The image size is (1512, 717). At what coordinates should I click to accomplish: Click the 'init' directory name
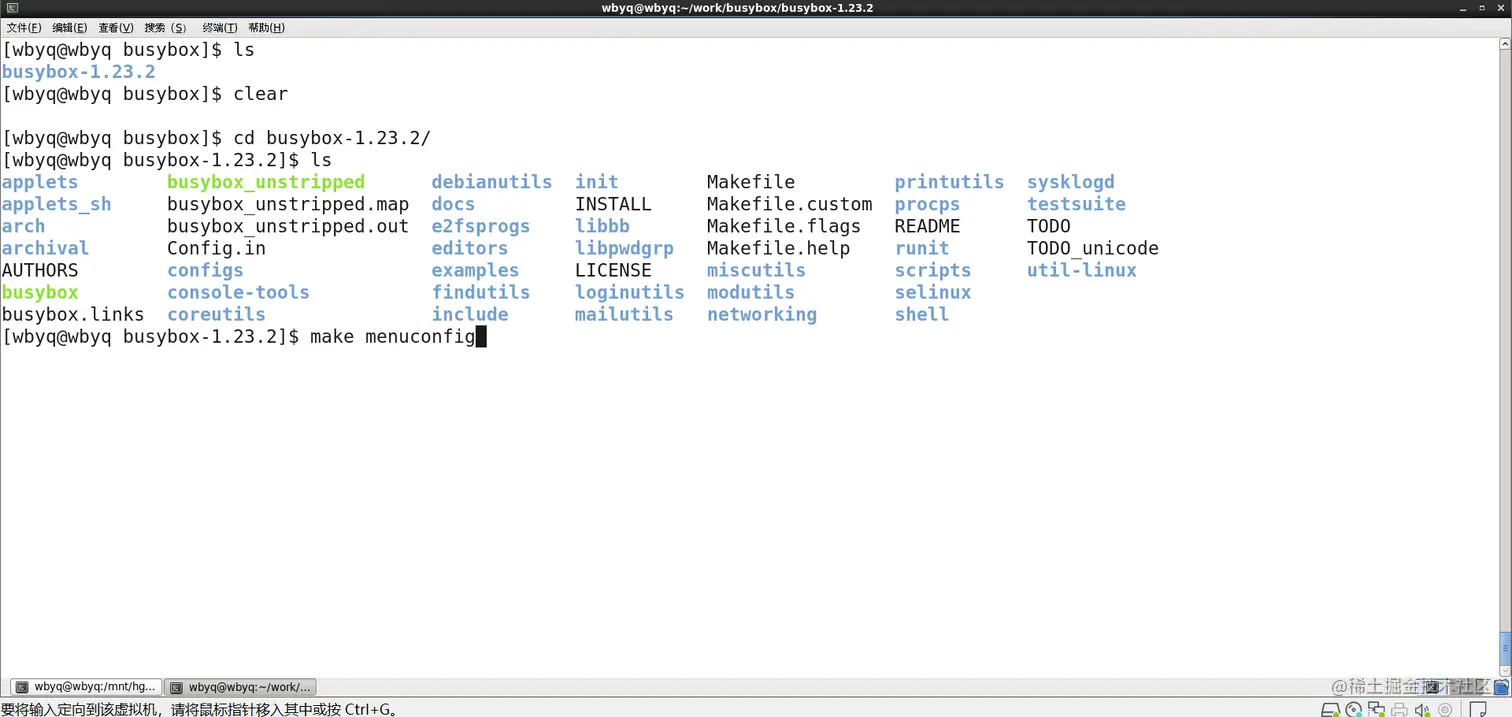click(597, 182)
